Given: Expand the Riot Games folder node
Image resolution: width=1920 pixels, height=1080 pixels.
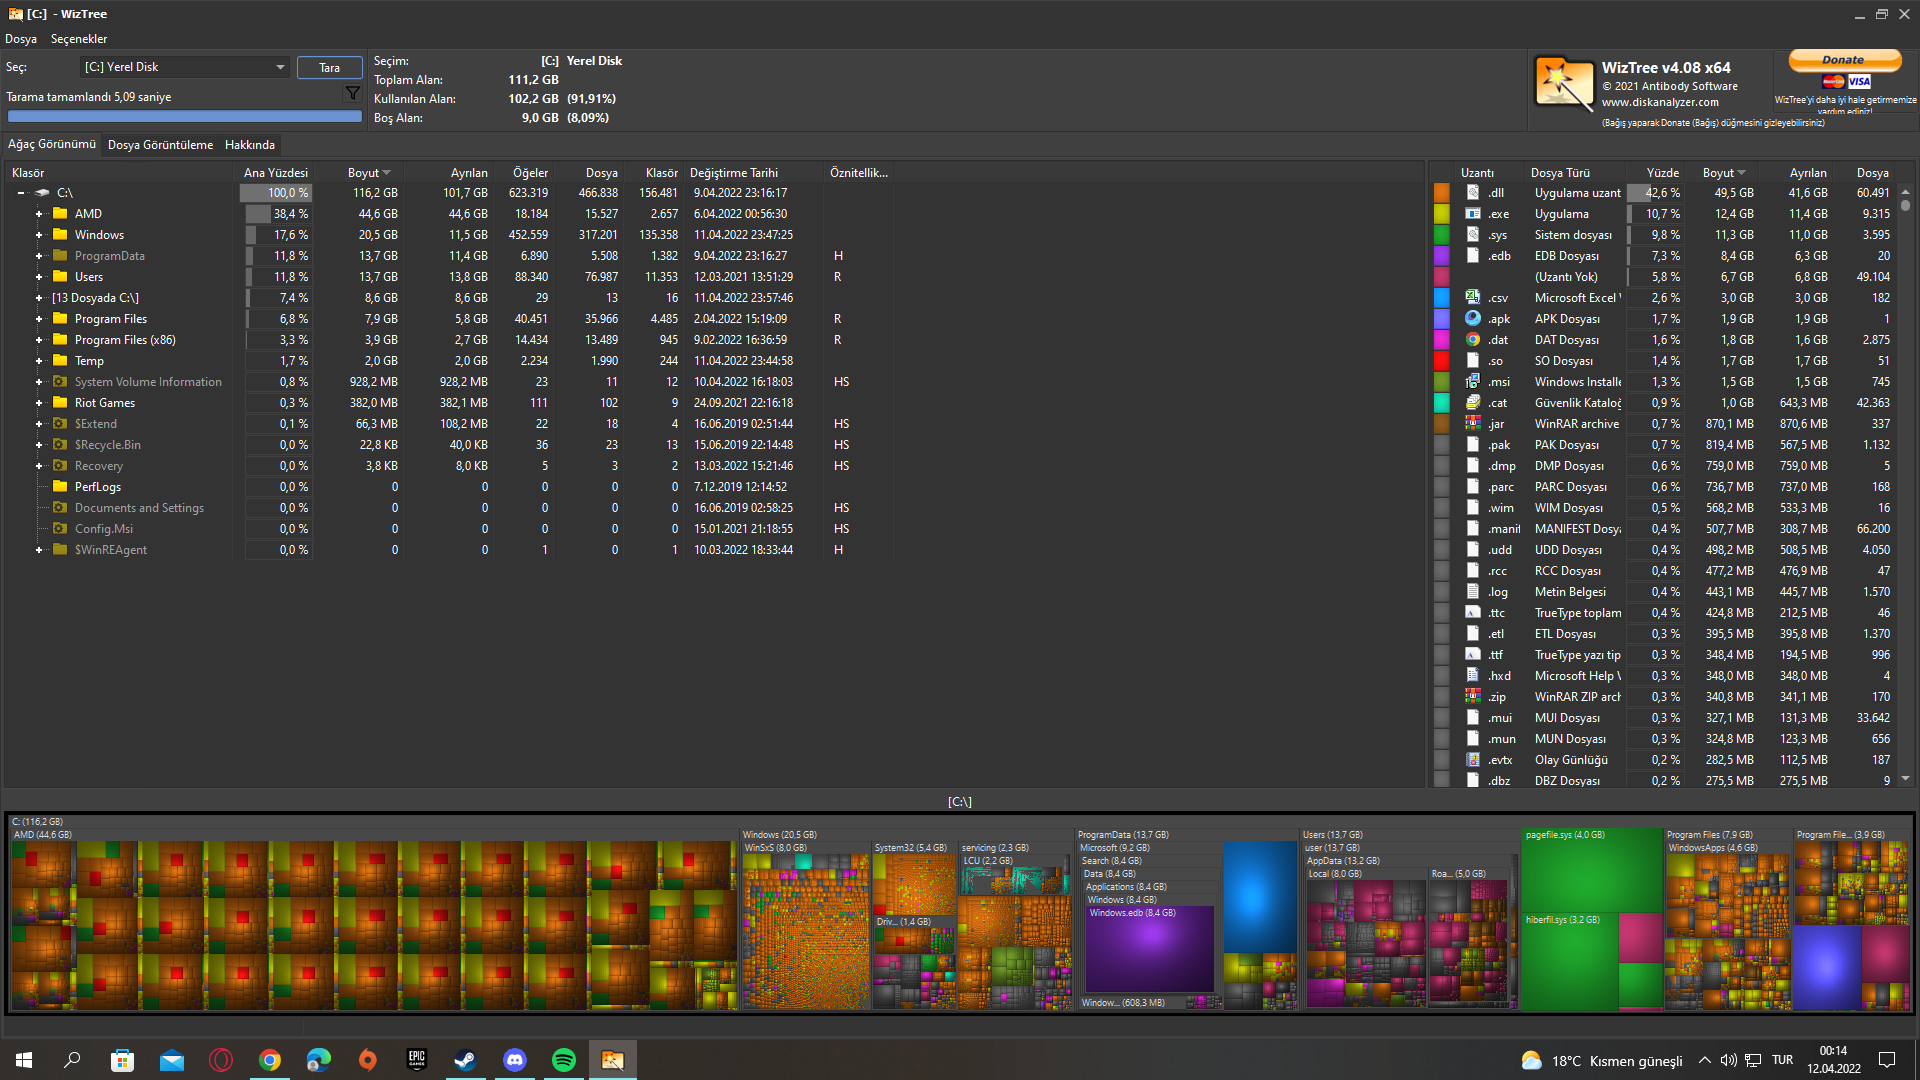Looking at the screenshot, I should click(39, 402).
